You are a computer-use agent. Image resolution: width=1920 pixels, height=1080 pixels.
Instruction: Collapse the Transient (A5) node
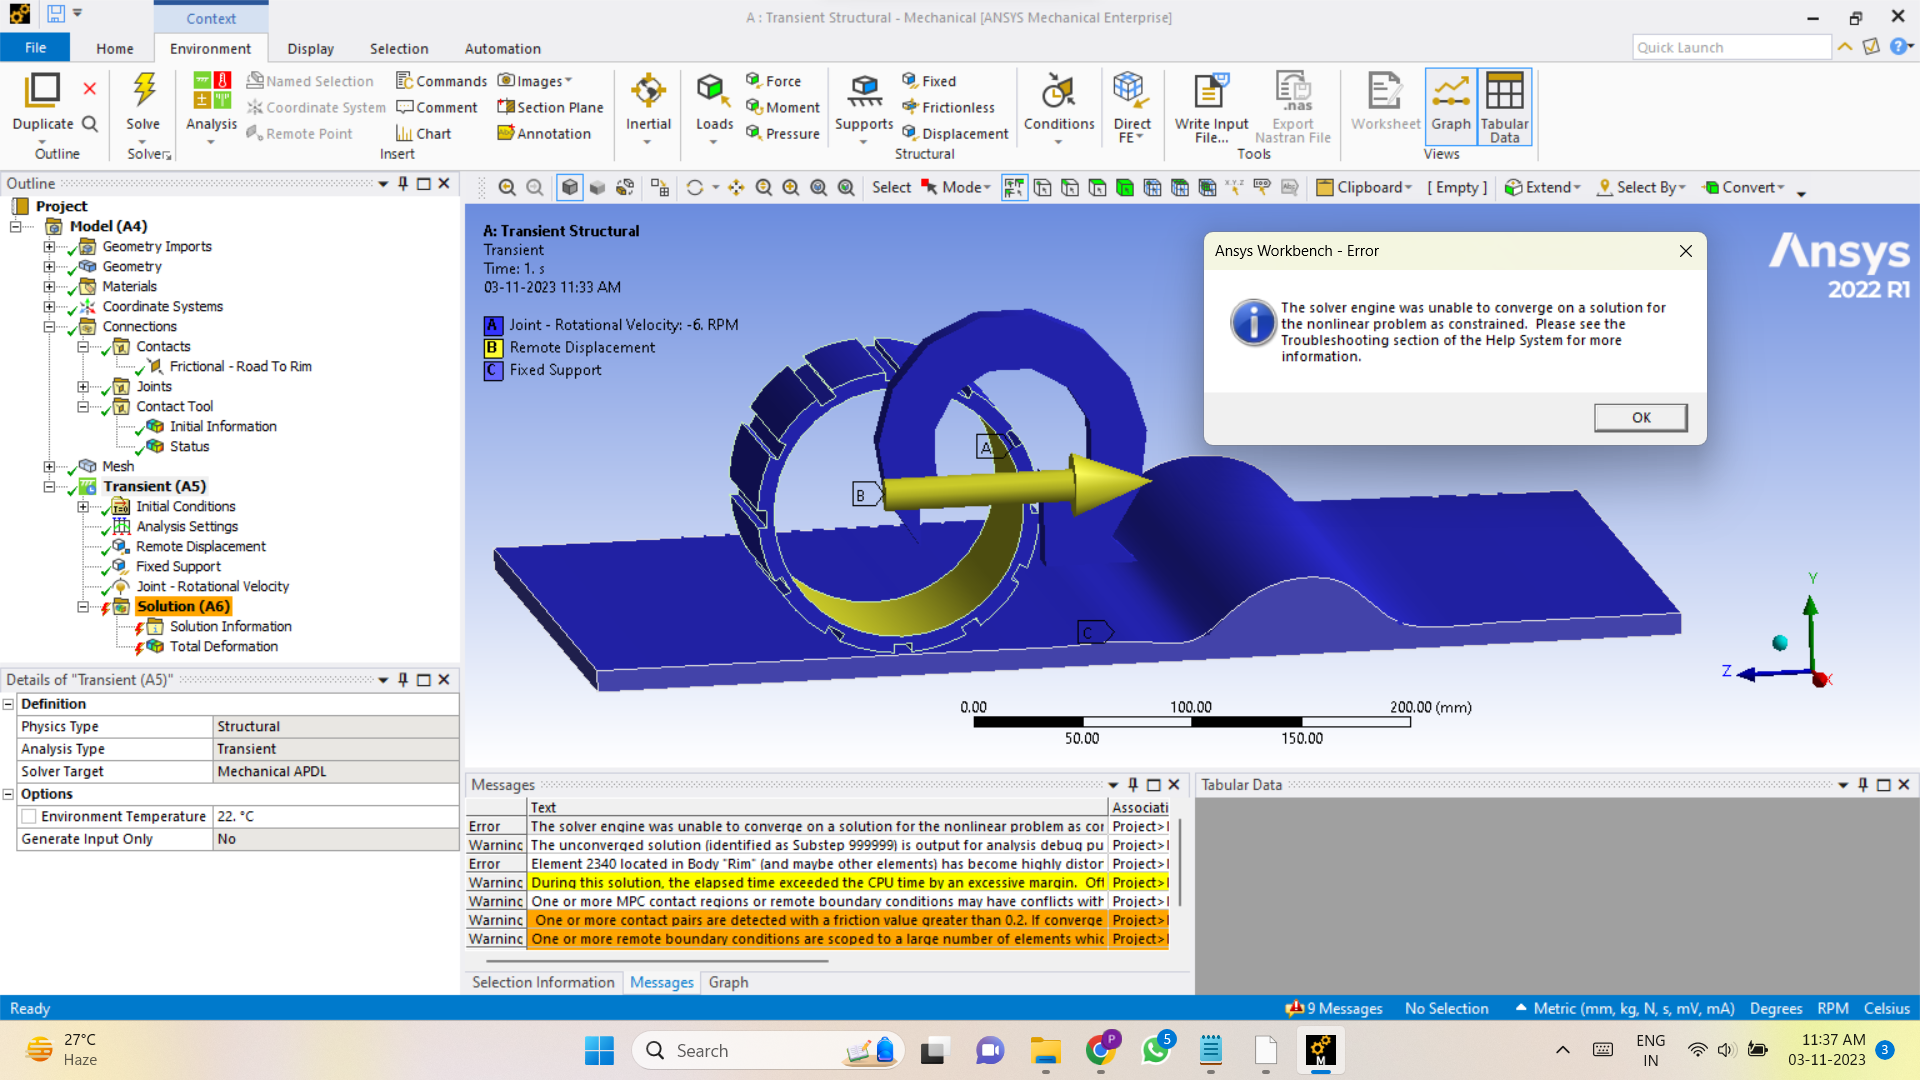(49, 487)
